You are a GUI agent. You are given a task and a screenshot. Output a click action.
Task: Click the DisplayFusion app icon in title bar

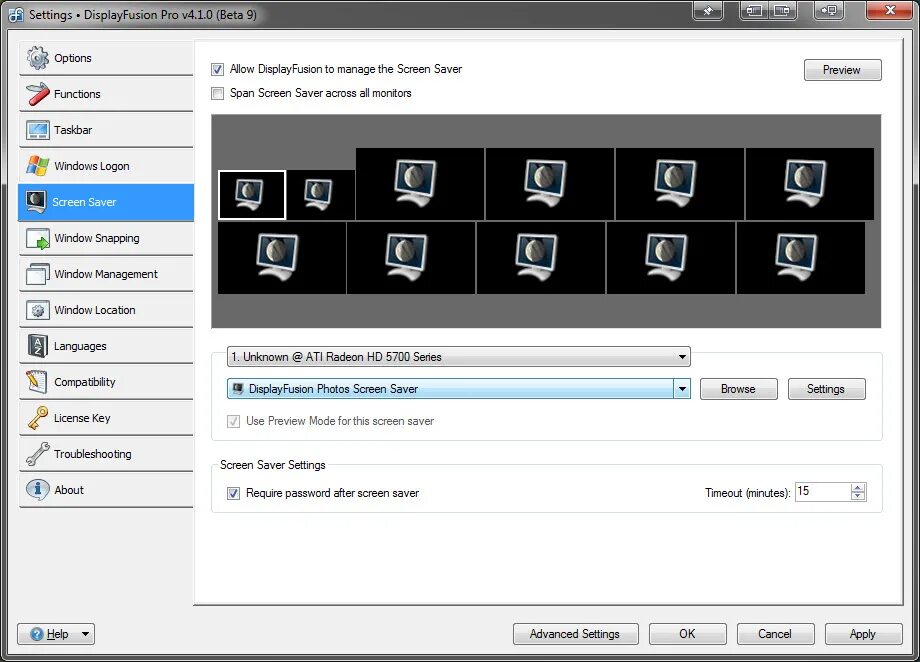16,14
